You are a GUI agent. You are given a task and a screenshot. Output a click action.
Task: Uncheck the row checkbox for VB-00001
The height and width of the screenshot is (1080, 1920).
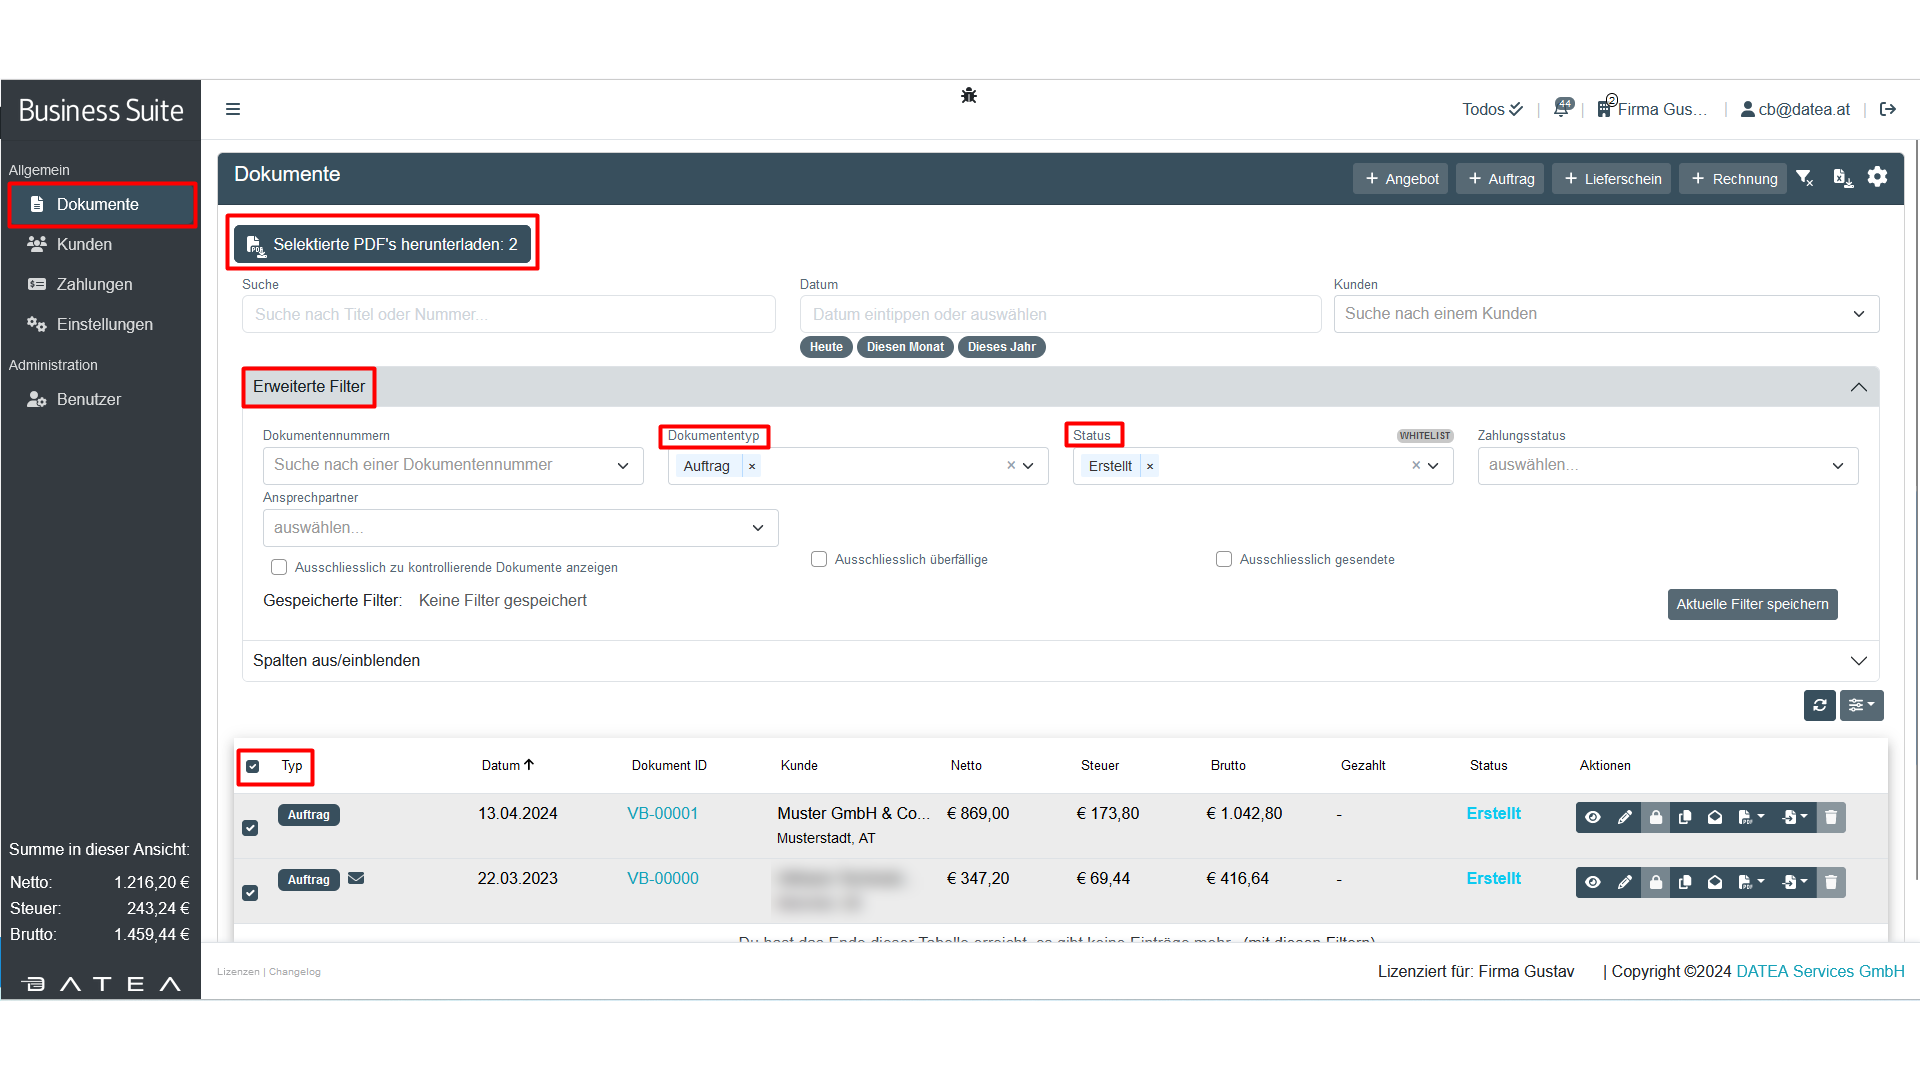[250, 828]
